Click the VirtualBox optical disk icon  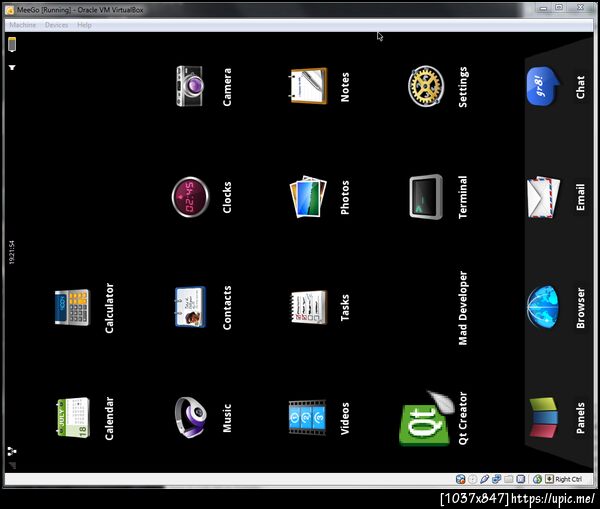473,479
